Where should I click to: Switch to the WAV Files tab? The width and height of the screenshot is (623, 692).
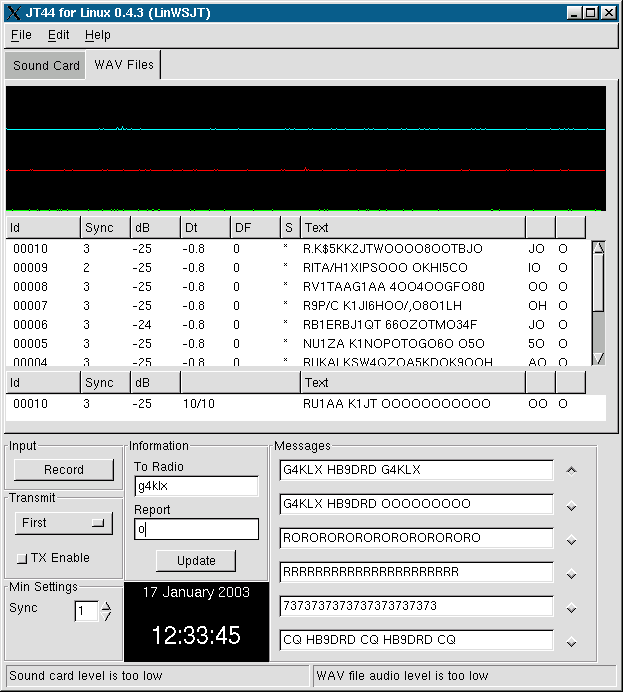[x=124, y=65]
